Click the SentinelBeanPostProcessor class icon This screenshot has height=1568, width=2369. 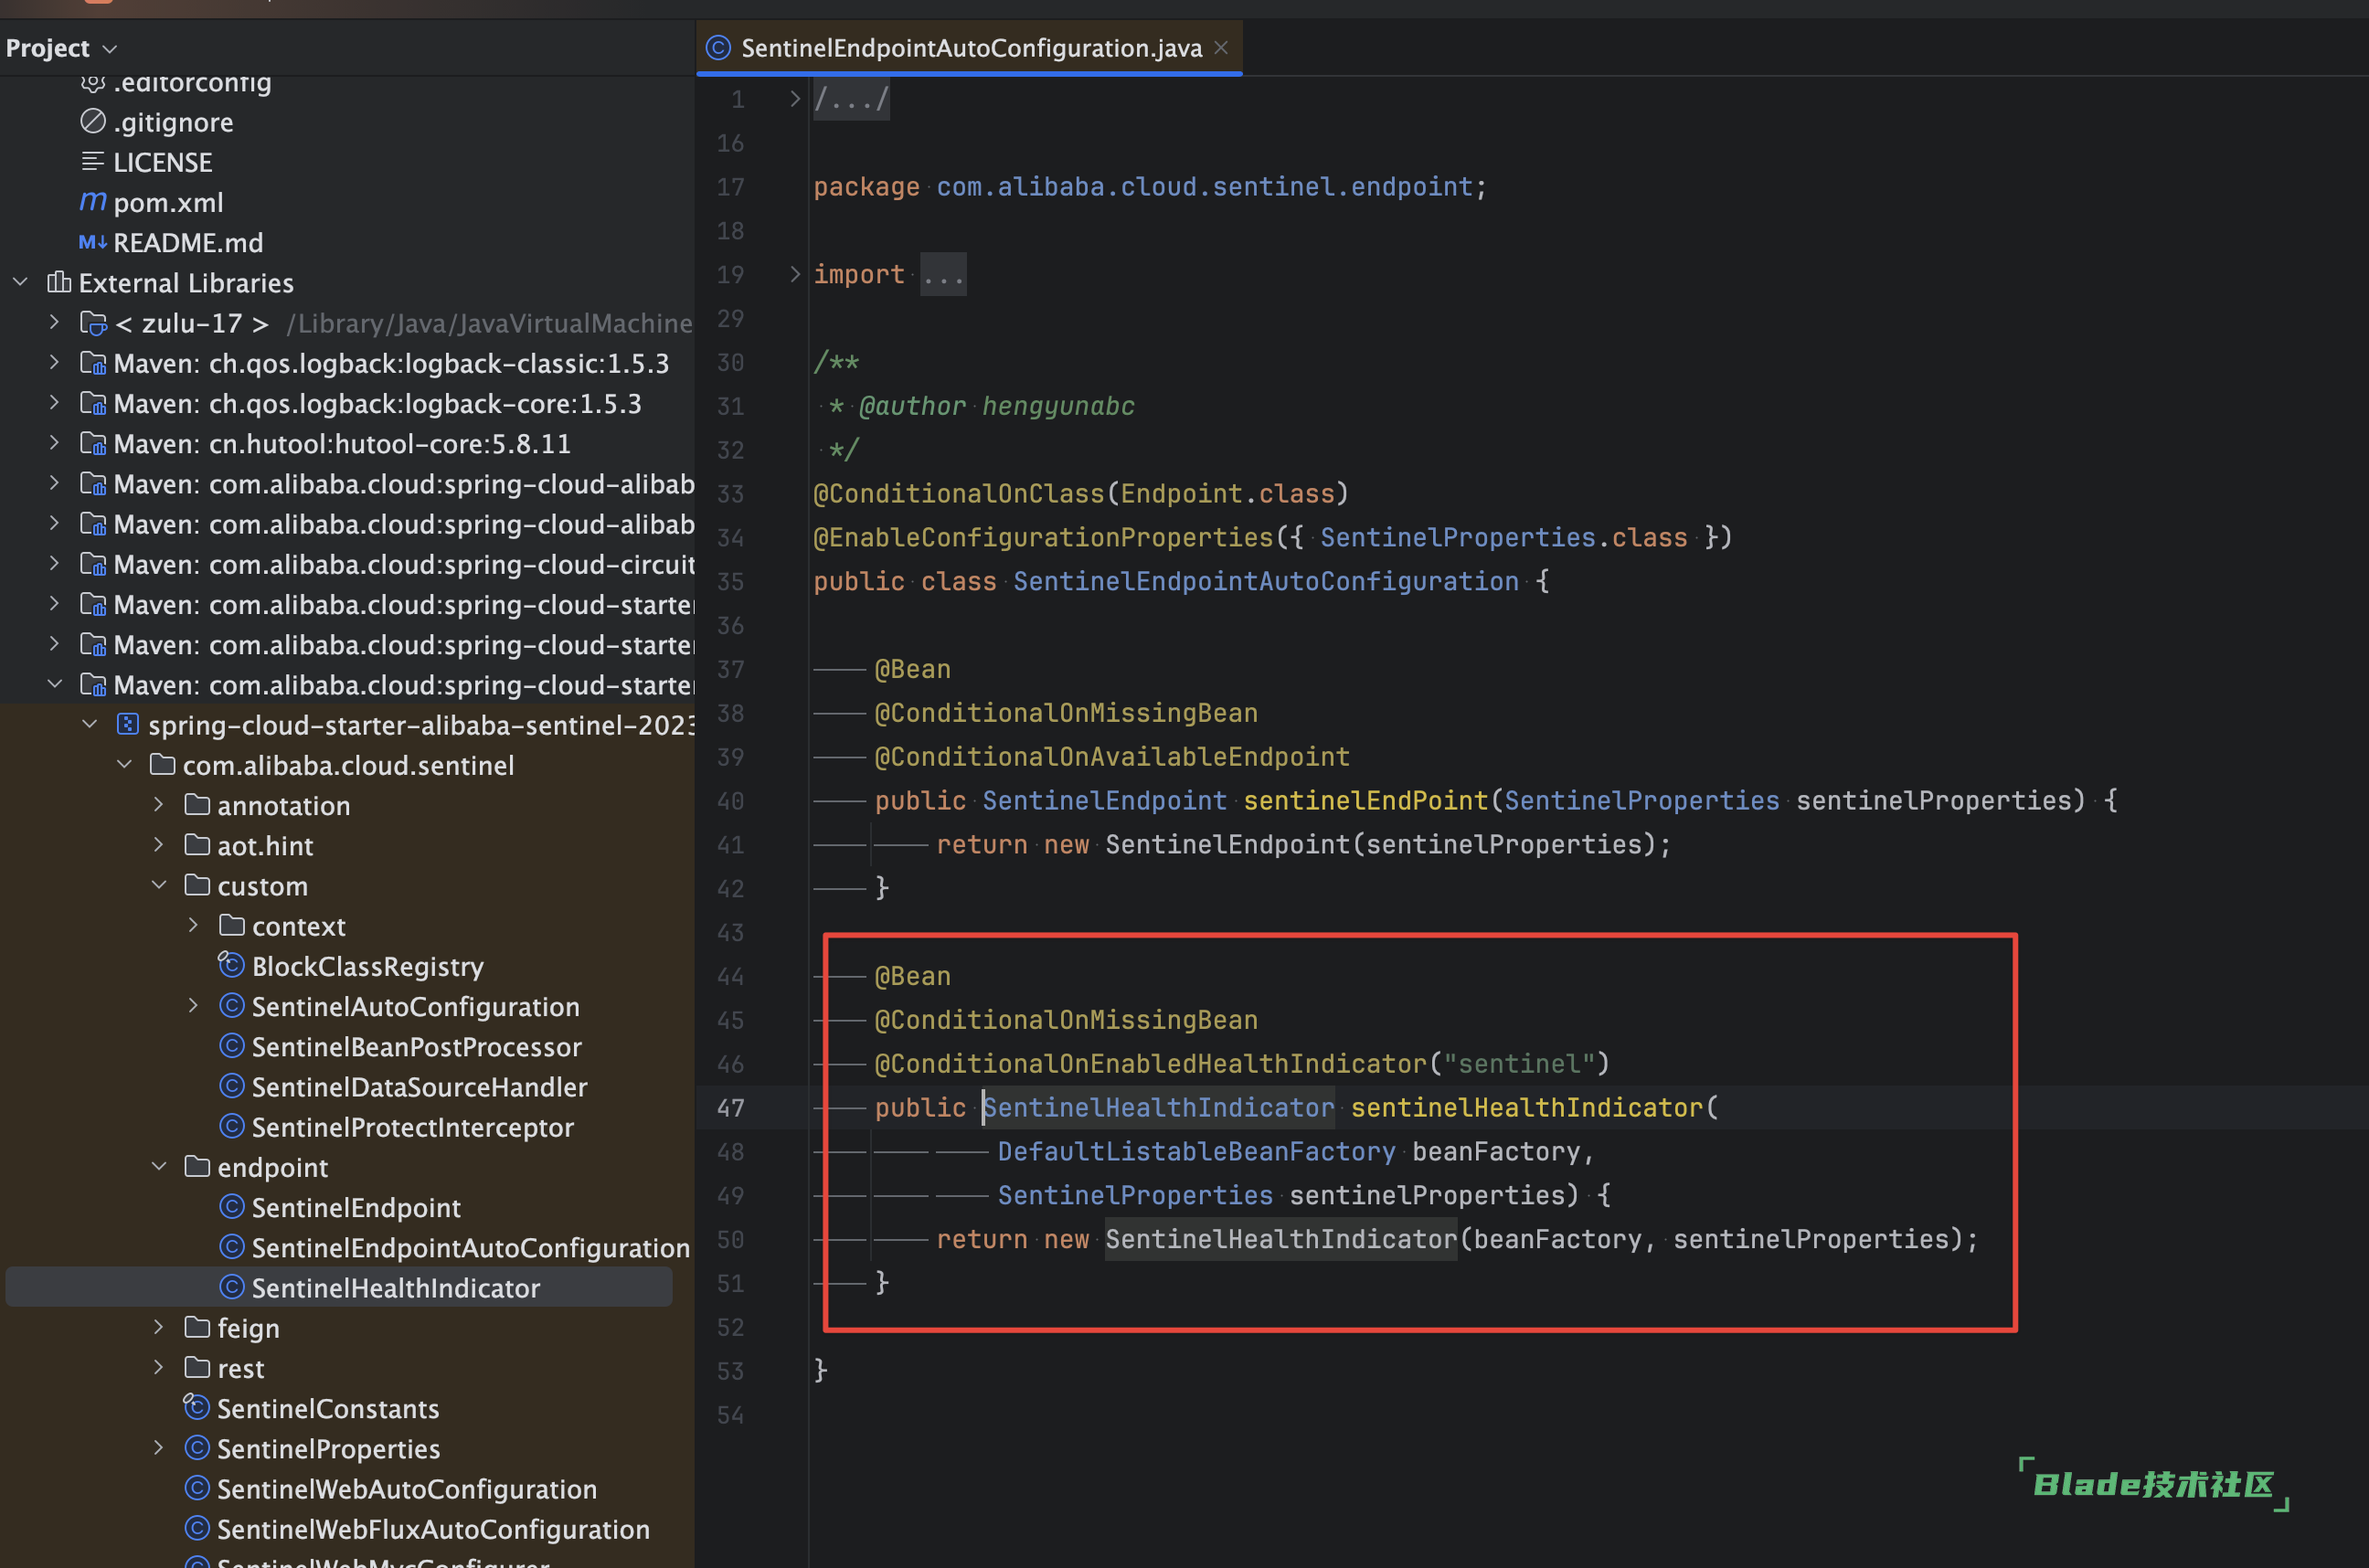pos(232,1046)
